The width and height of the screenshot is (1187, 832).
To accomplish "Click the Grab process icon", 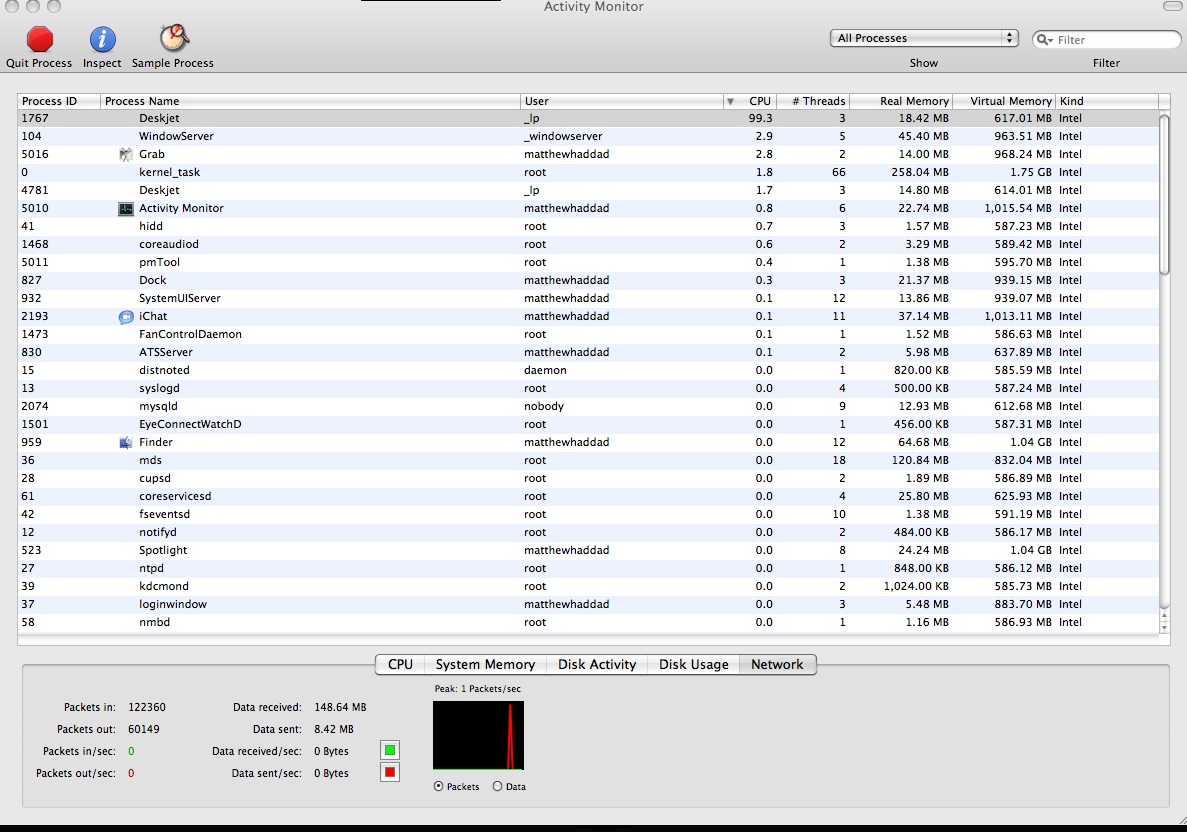I will [x=126, y=154].
